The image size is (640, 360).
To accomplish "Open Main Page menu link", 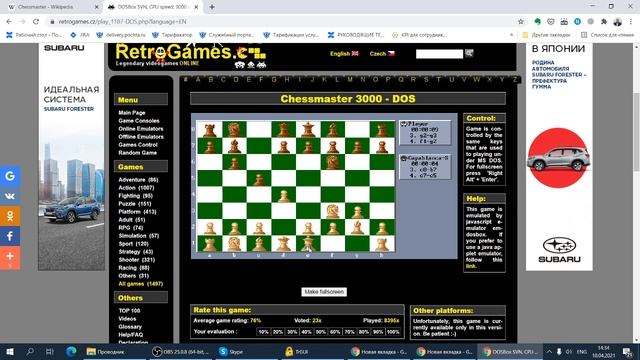I will 131,113.
